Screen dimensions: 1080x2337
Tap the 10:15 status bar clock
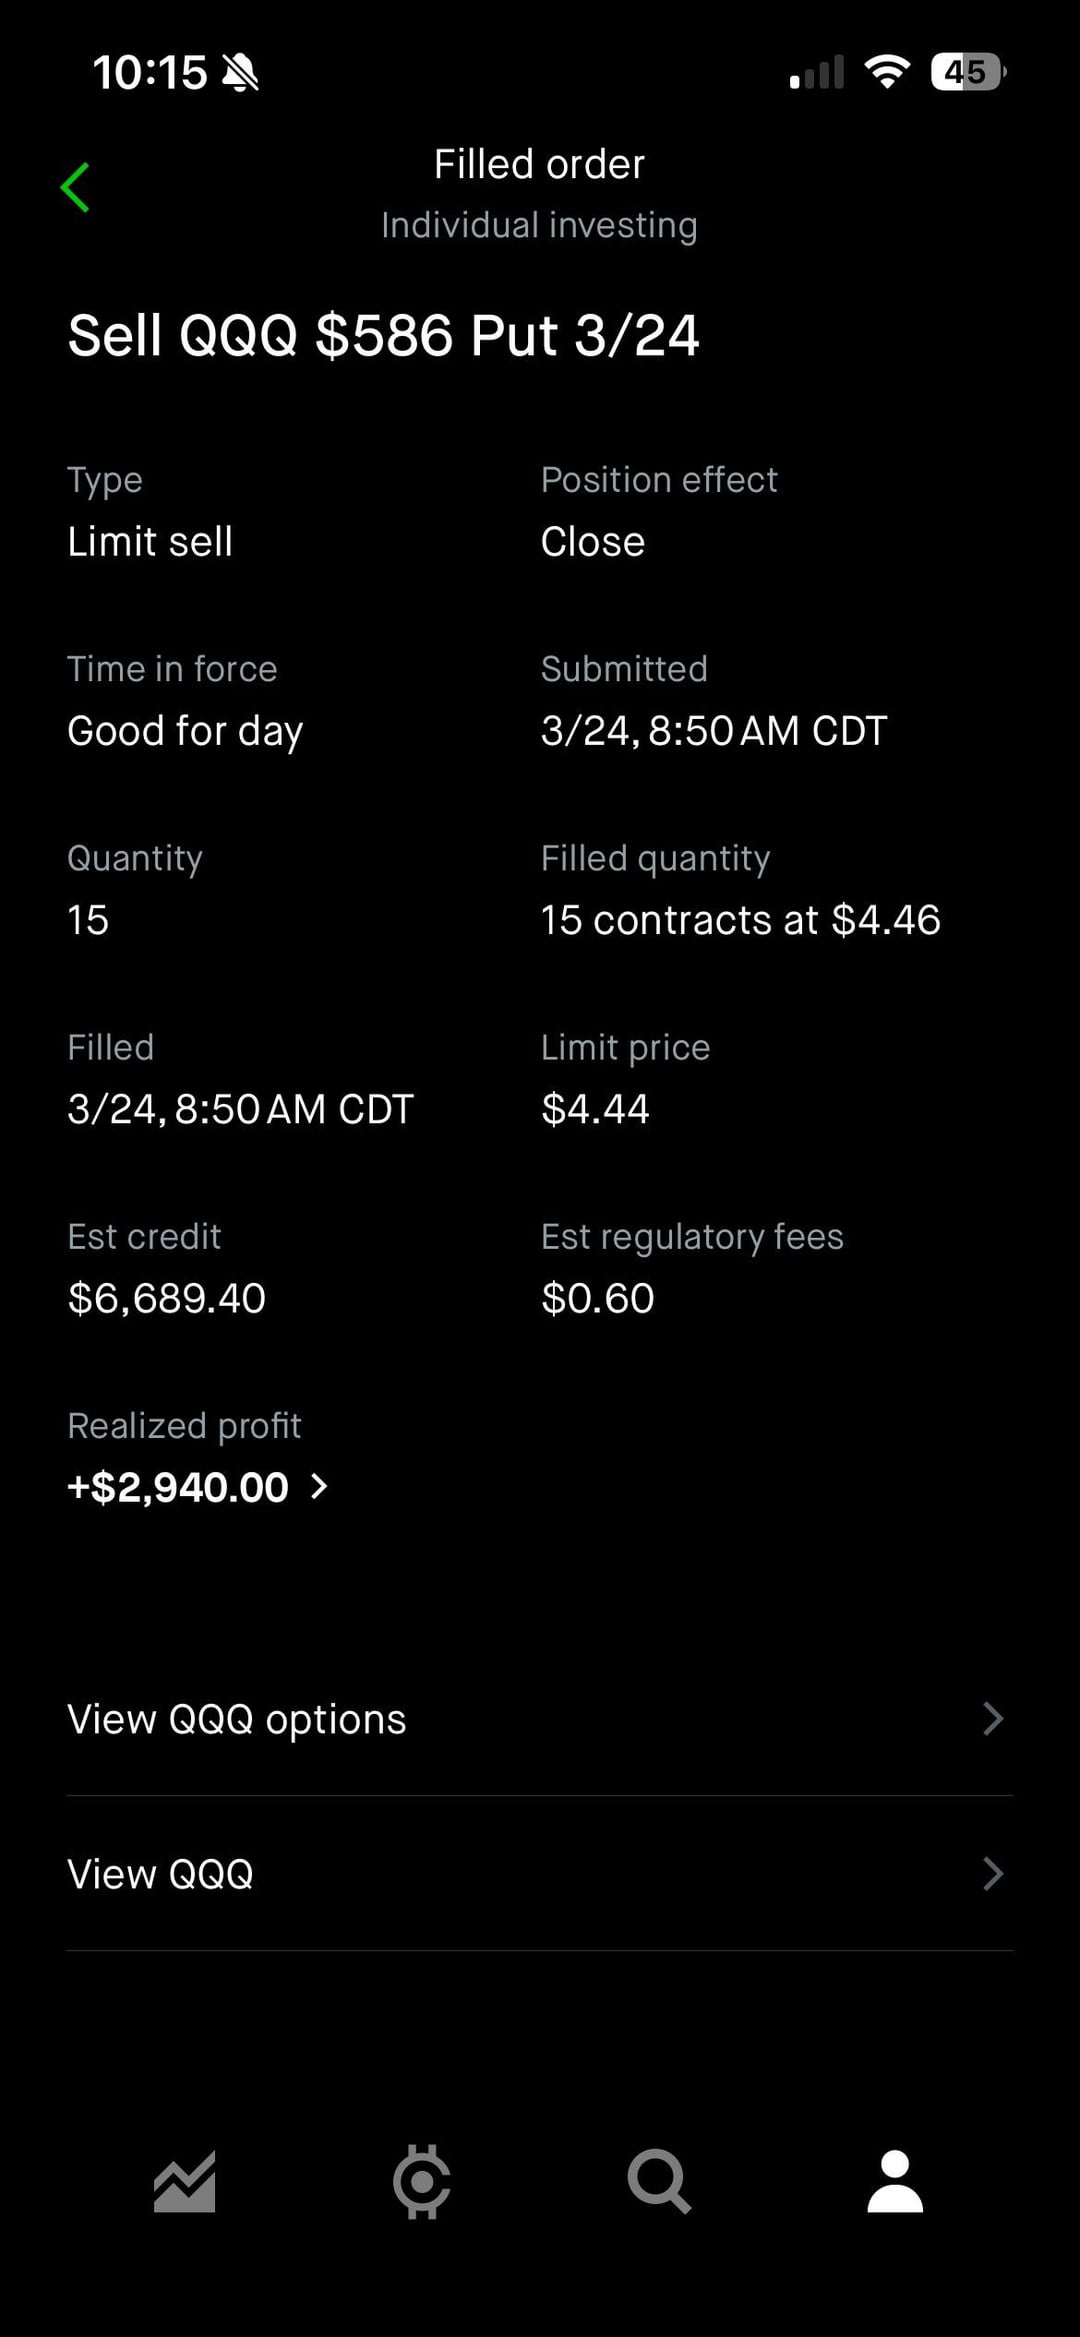click(150, 73)
